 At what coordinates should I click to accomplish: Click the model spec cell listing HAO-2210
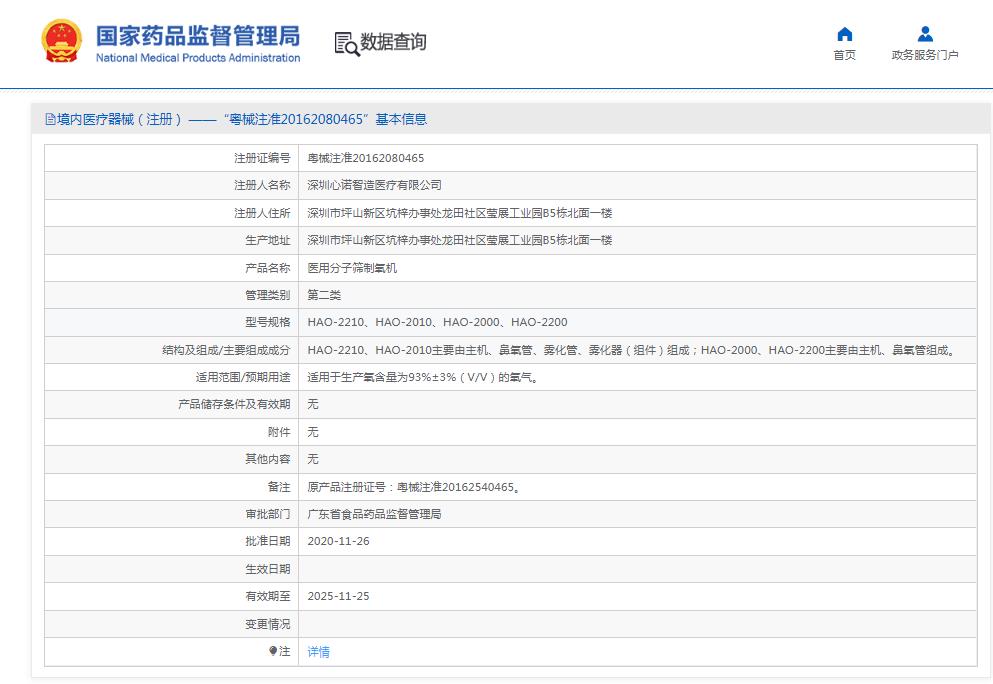point(436,322)
